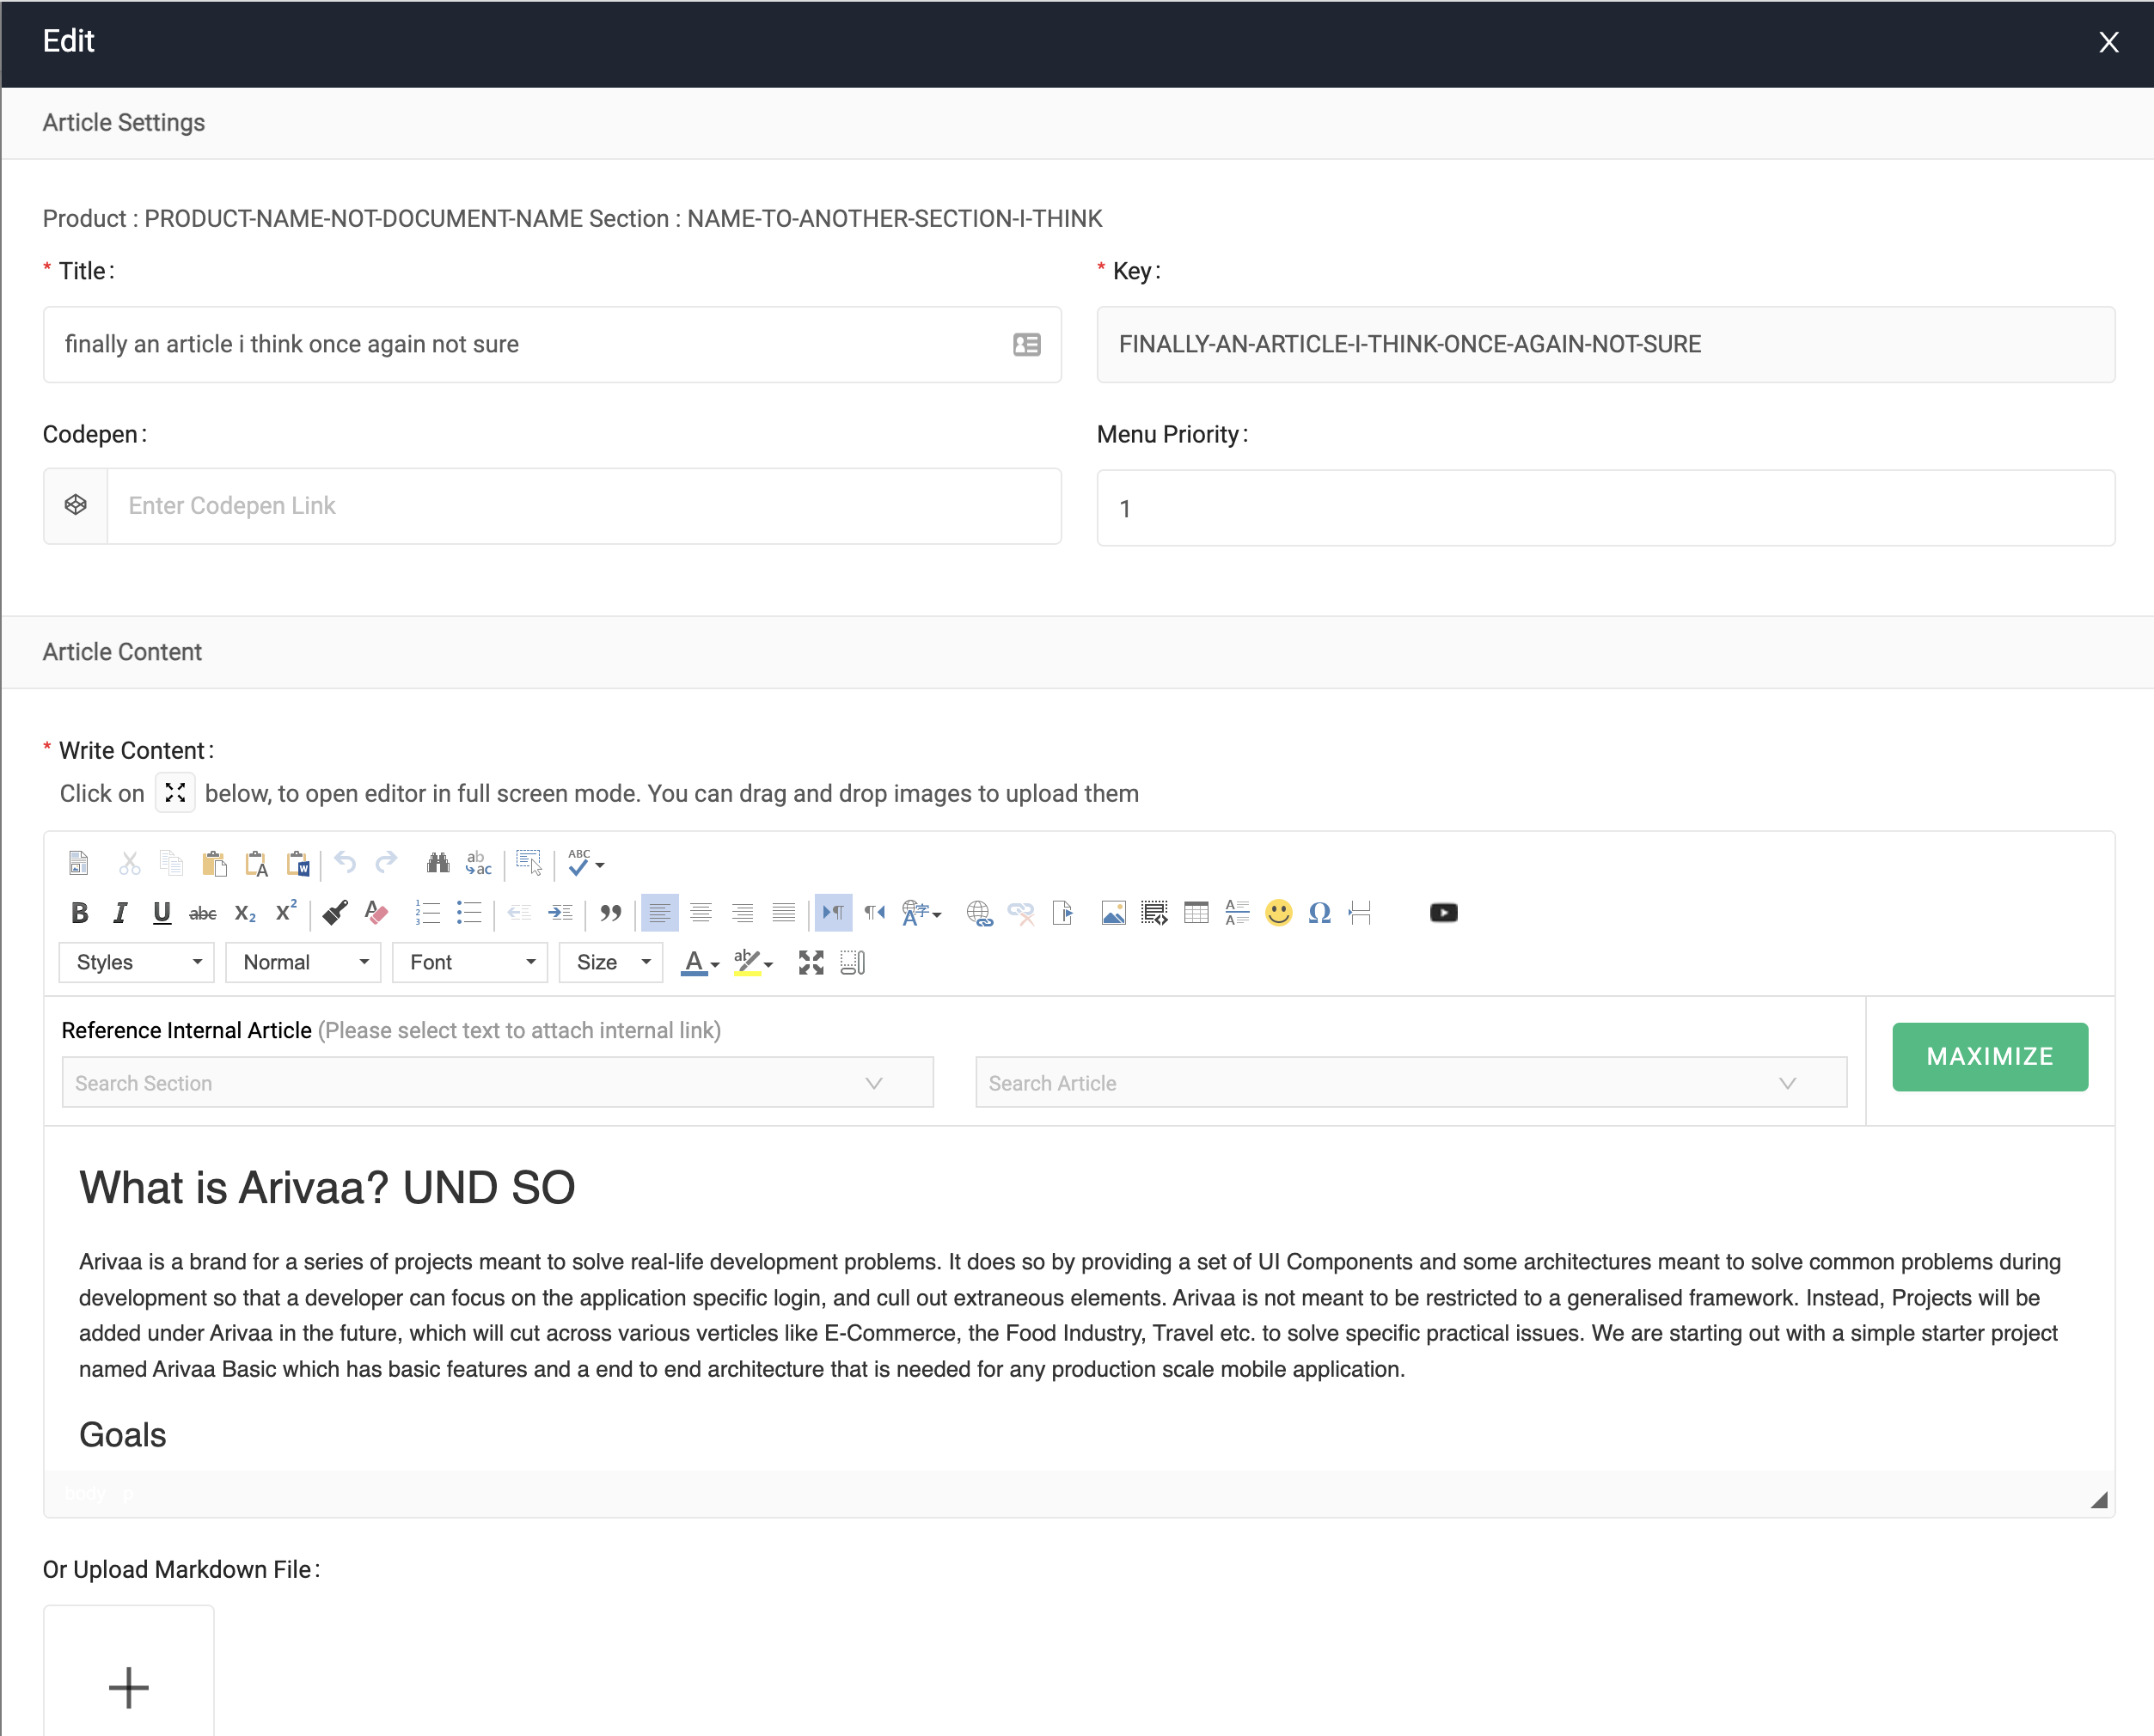Click the Paste clipboard icon
This screenshot has height=1736, width=2154.
tap(214, 862)
